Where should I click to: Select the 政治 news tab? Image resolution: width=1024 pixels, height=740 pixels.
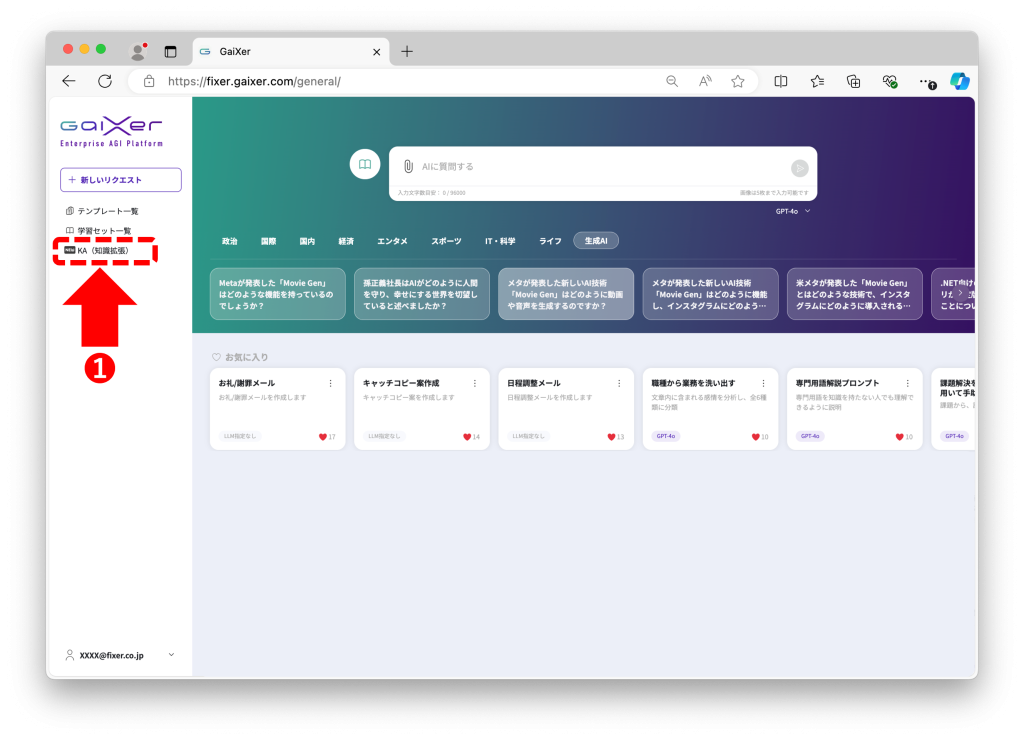pyautogui.click(x=230, y=241)
